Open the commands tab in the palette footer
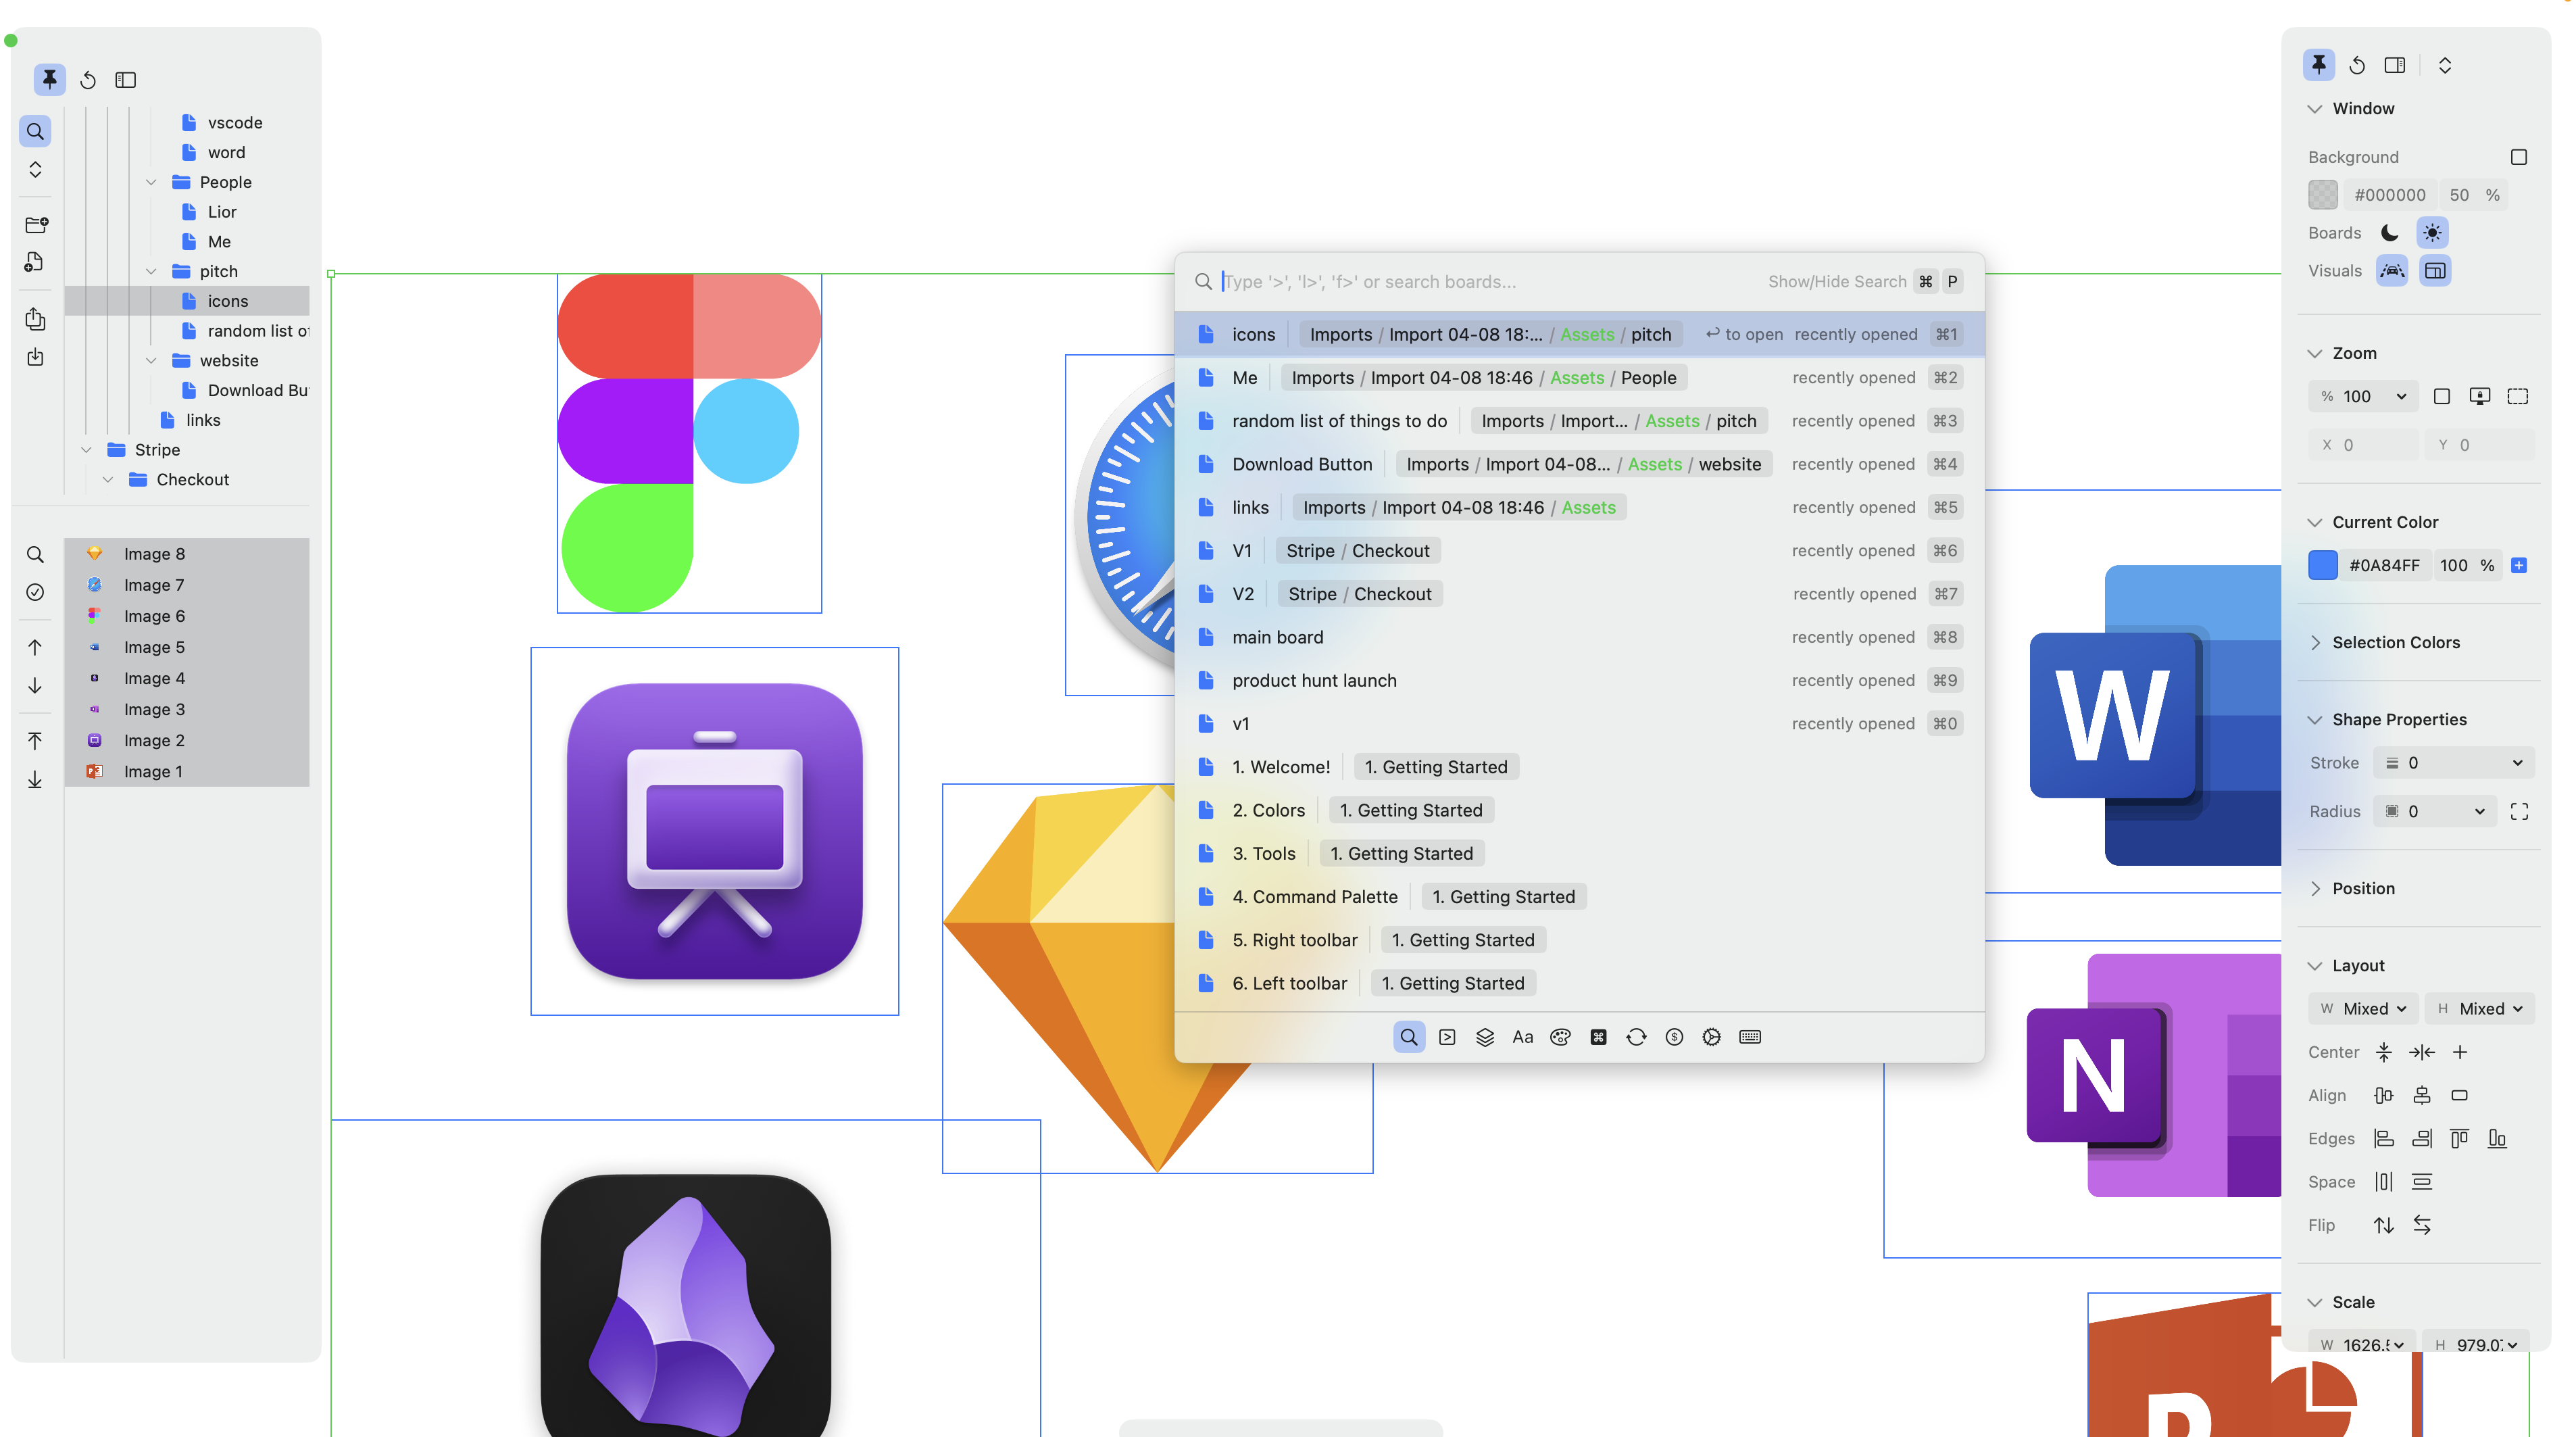This screenshot has width=2576, height=1437. [x=1446, y=1037]
